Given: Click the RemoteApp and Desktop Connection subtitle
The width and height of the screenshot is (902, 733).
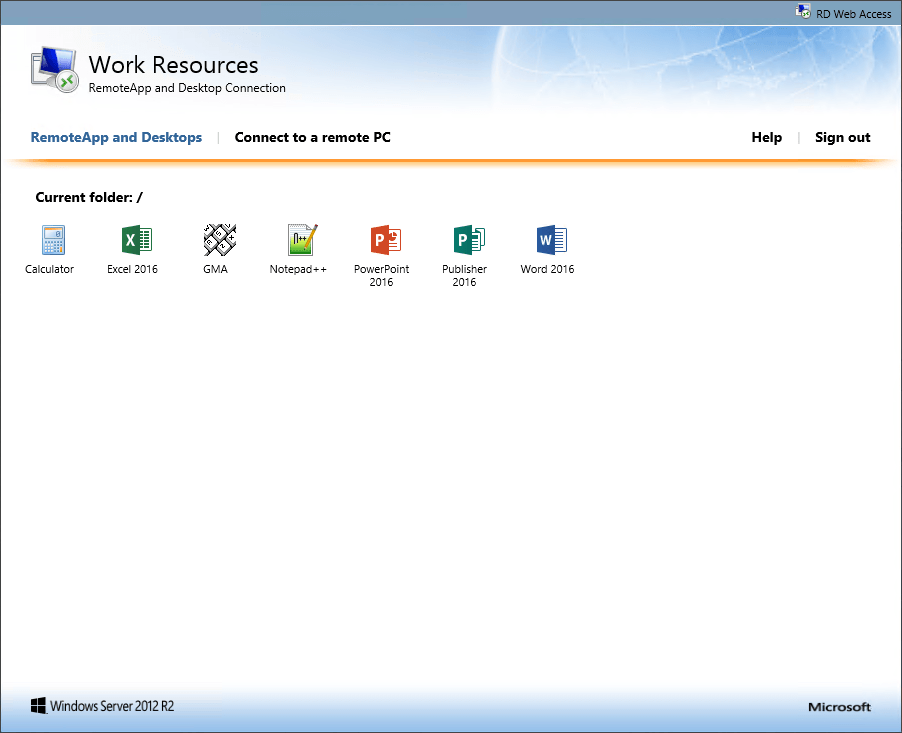Looking at the screenshot, I should coord(187,88).
